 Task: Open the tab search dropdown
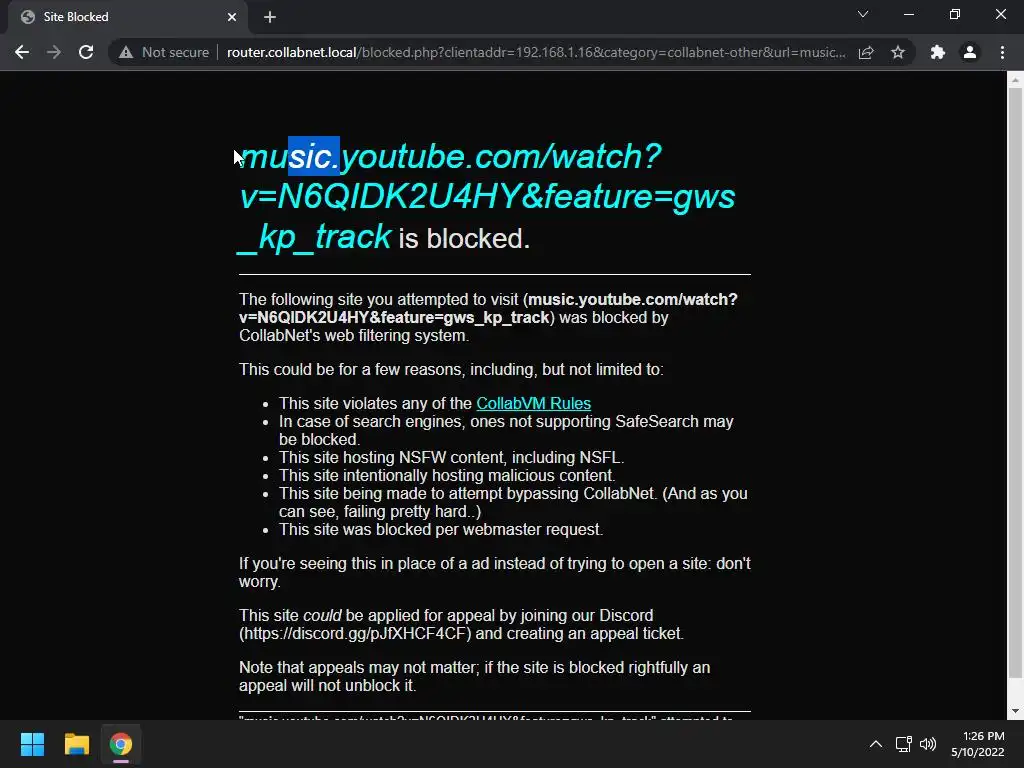863,14
